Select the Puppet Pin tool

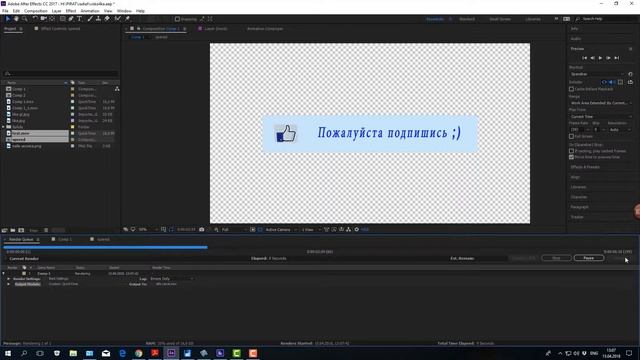[x=127, y=19]
